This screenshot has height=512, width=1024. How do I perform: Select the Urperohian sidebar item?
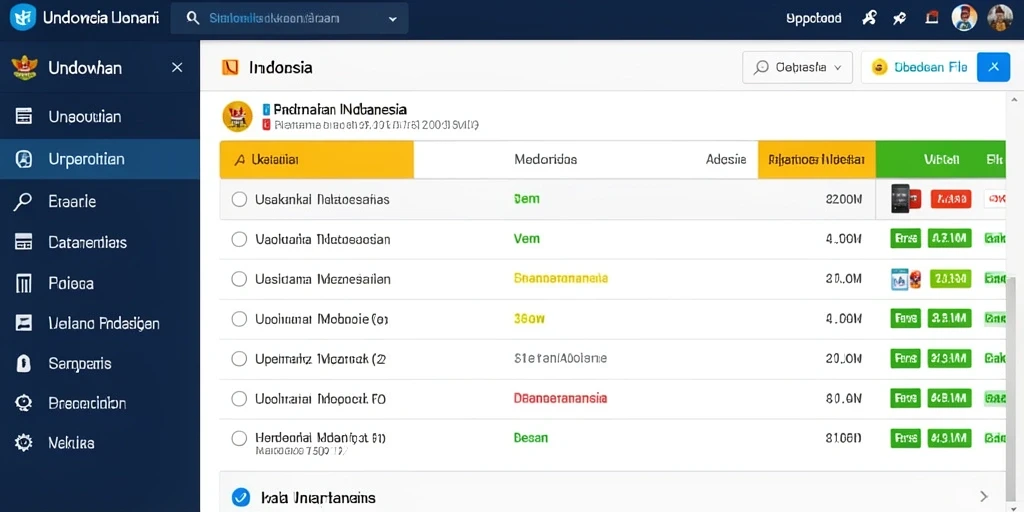pos(100,159)
